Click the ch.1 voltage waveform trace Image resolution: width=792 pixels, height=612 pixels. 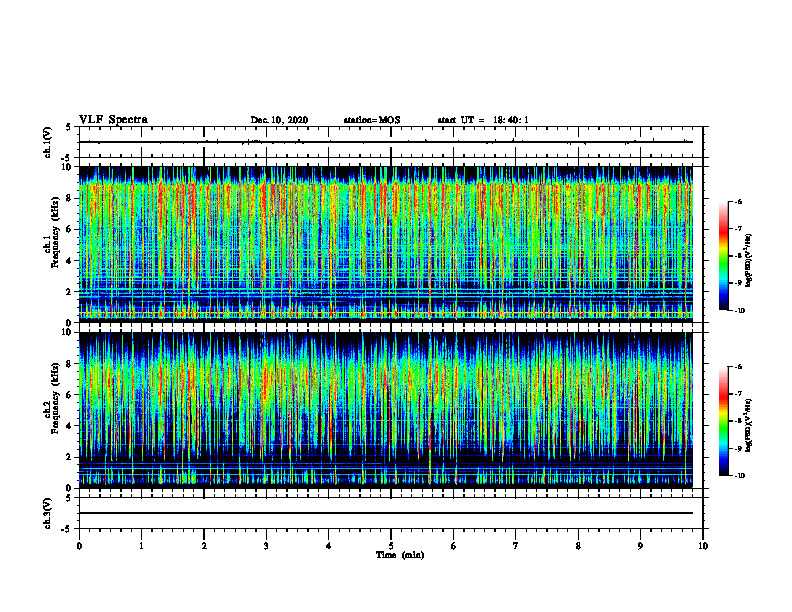(x=386, y=142)
